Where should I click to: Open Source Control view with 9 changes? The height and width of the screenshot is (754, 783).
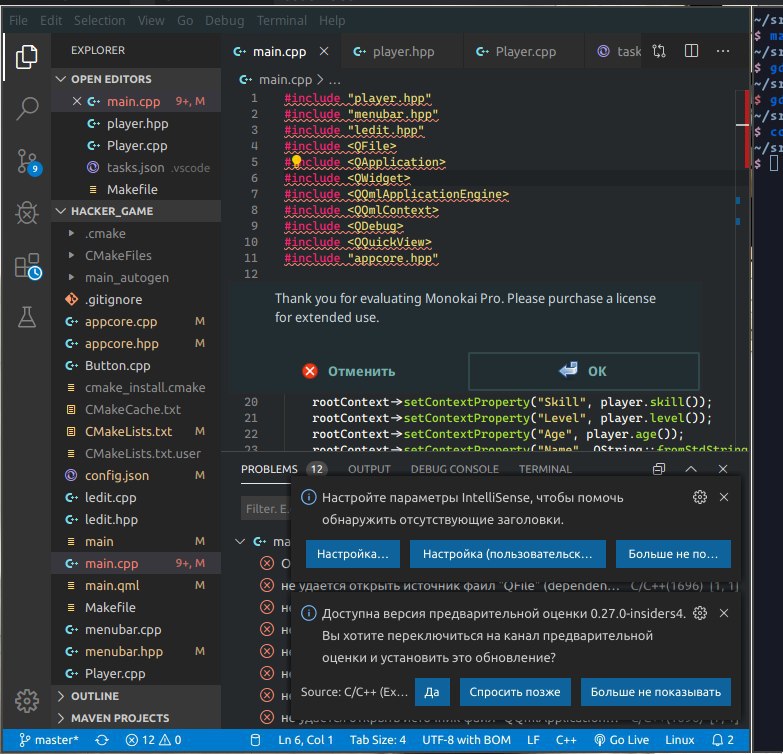tap(27, 161)
